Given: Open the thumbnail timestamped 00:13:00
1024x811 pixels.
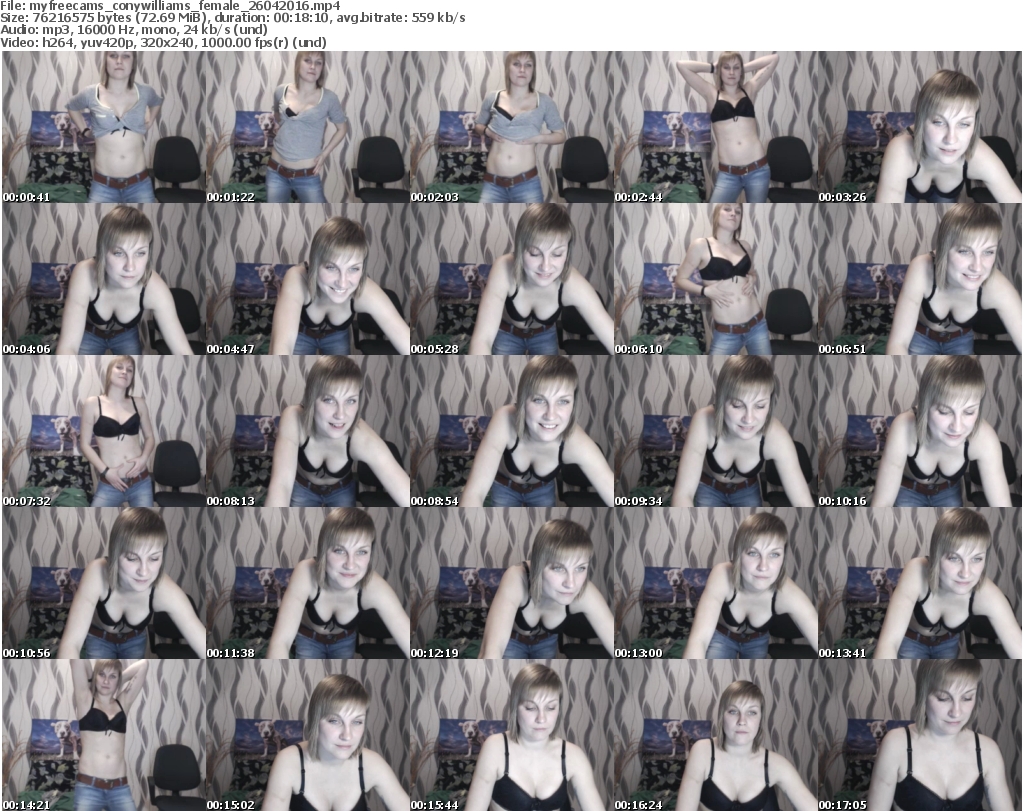Looking at the screenshot, I should pyautogui.click(x=715, y=582).
